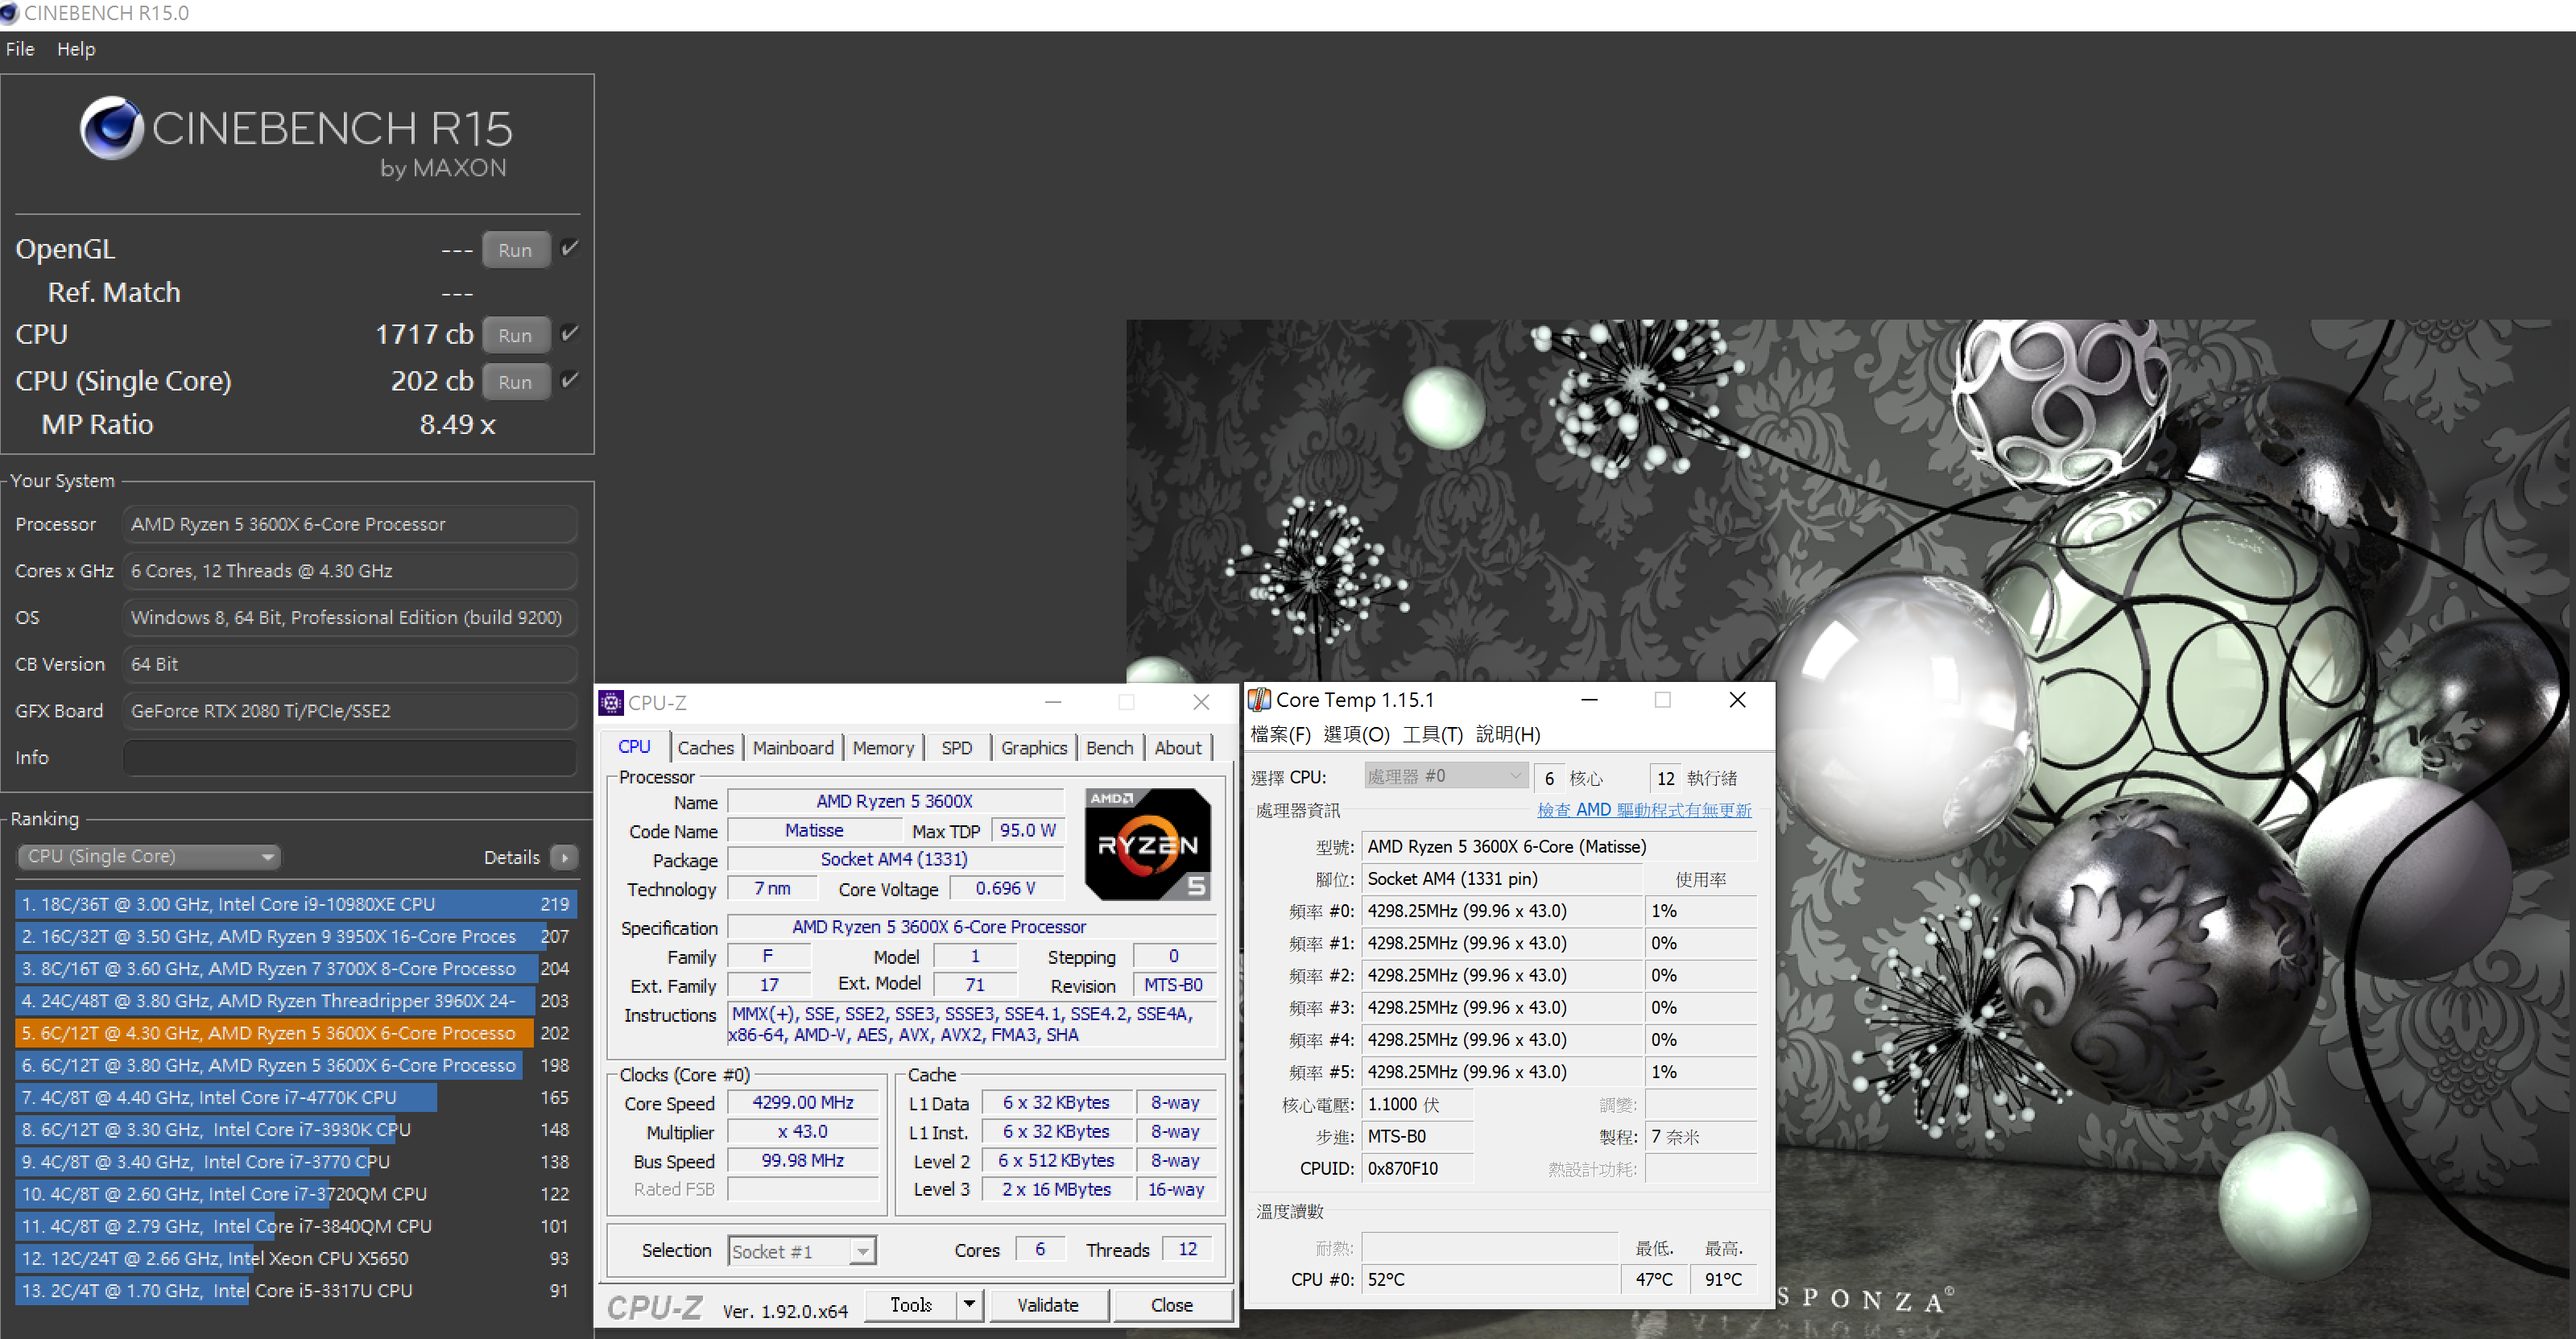Click the CPU #0 temperature 52°C reading
The height and width of the screenshot is (1339, 2576).
click(x=1489, y=1279)
